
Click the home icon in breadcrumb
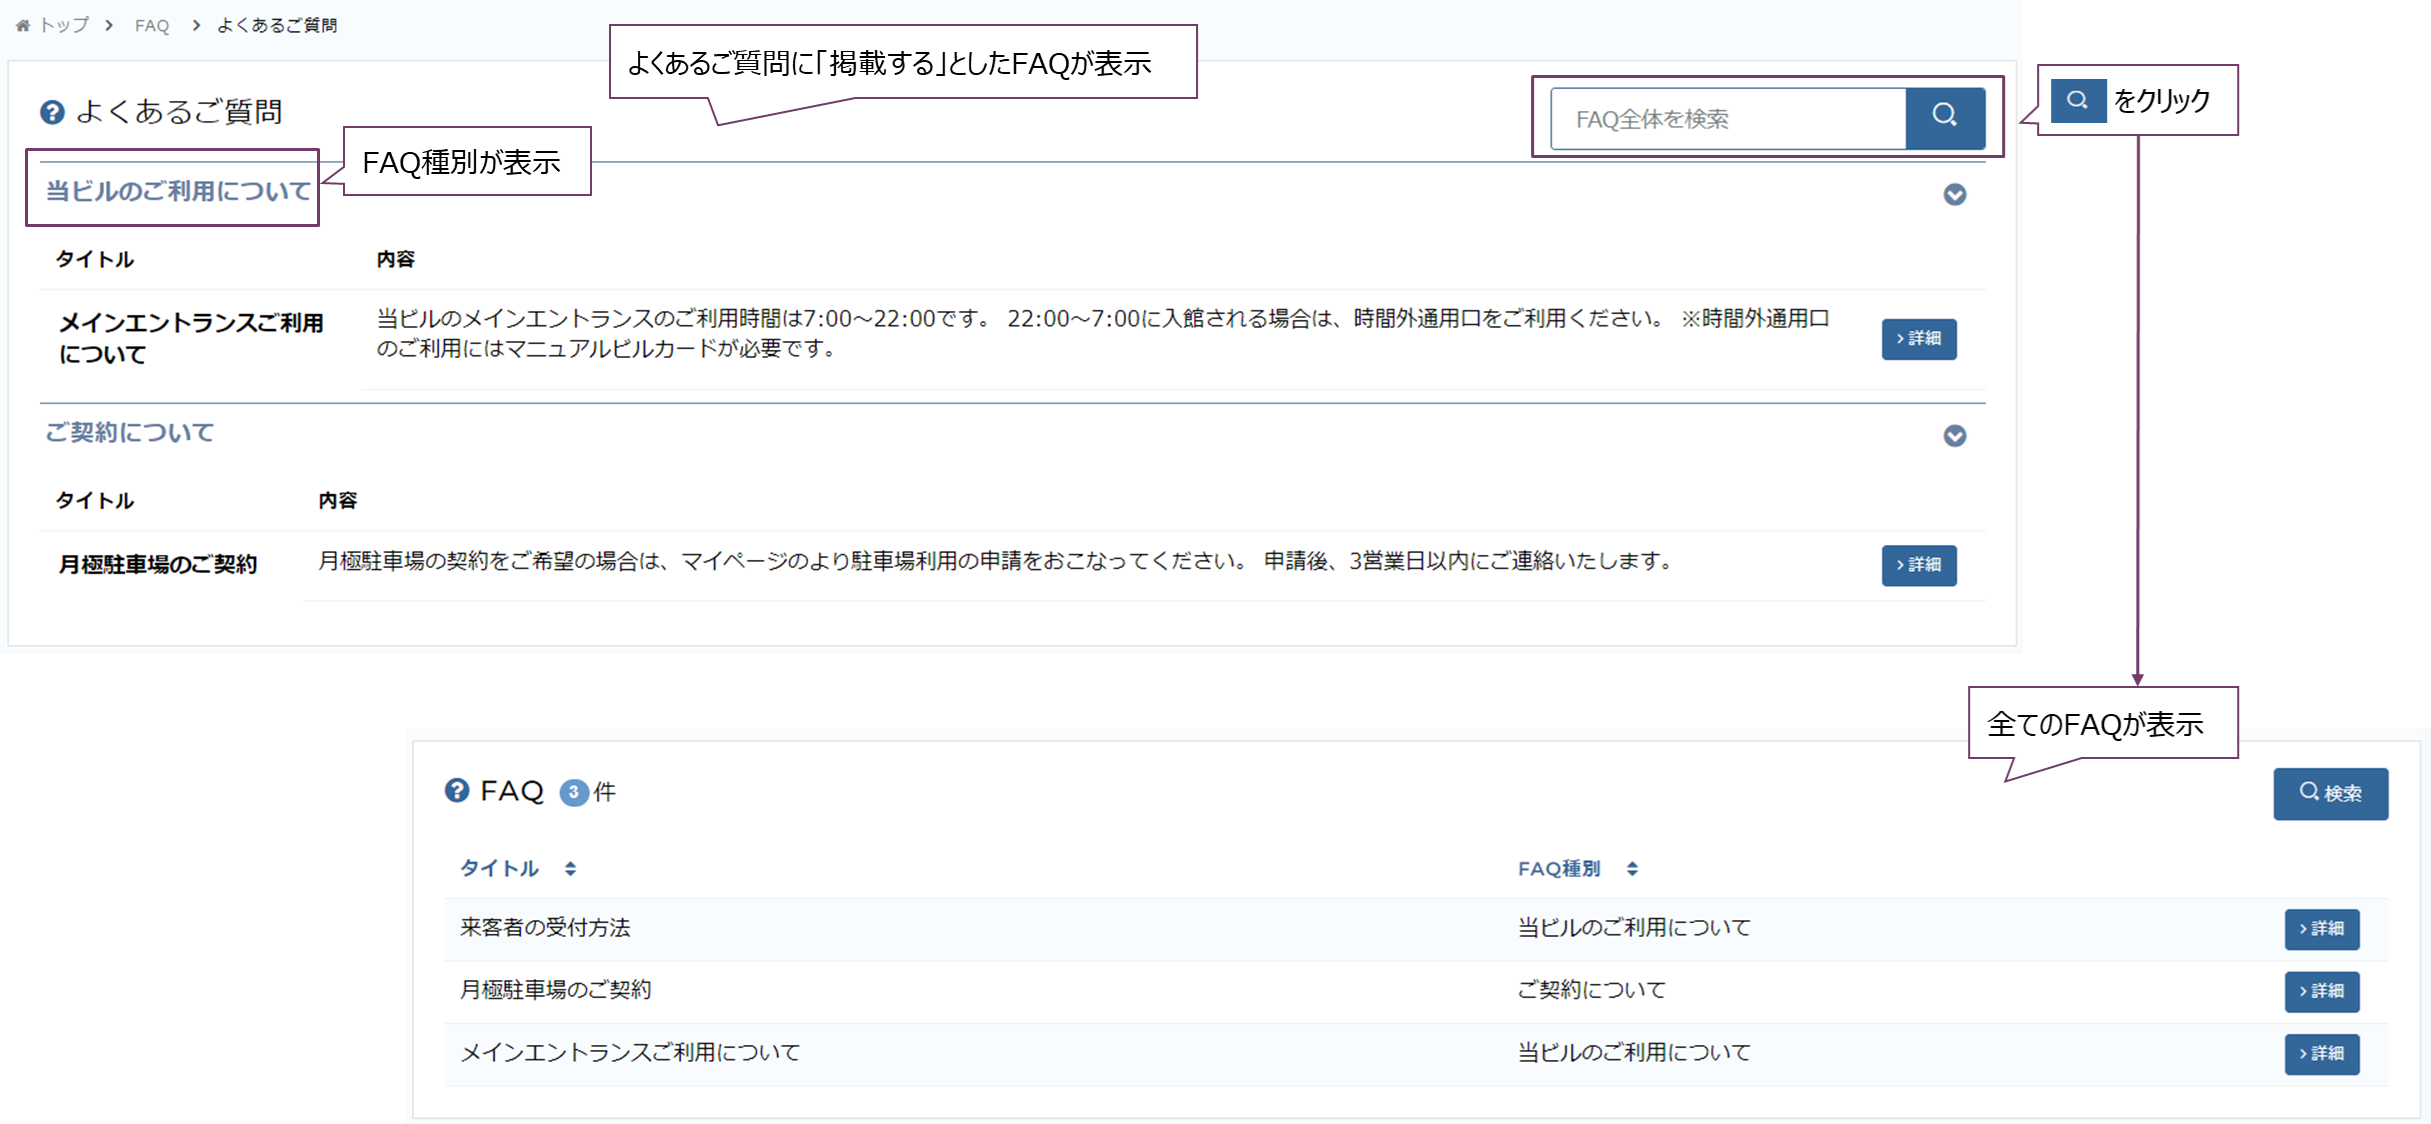click(22, 26)
